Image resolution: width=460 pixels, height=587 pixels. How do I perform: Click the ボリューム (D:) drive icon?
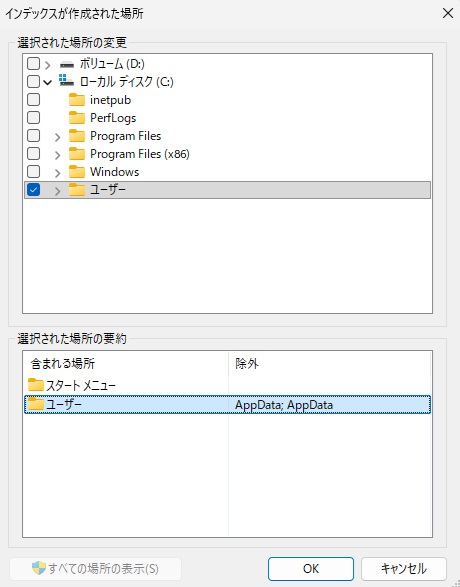[x=67, y=64]
